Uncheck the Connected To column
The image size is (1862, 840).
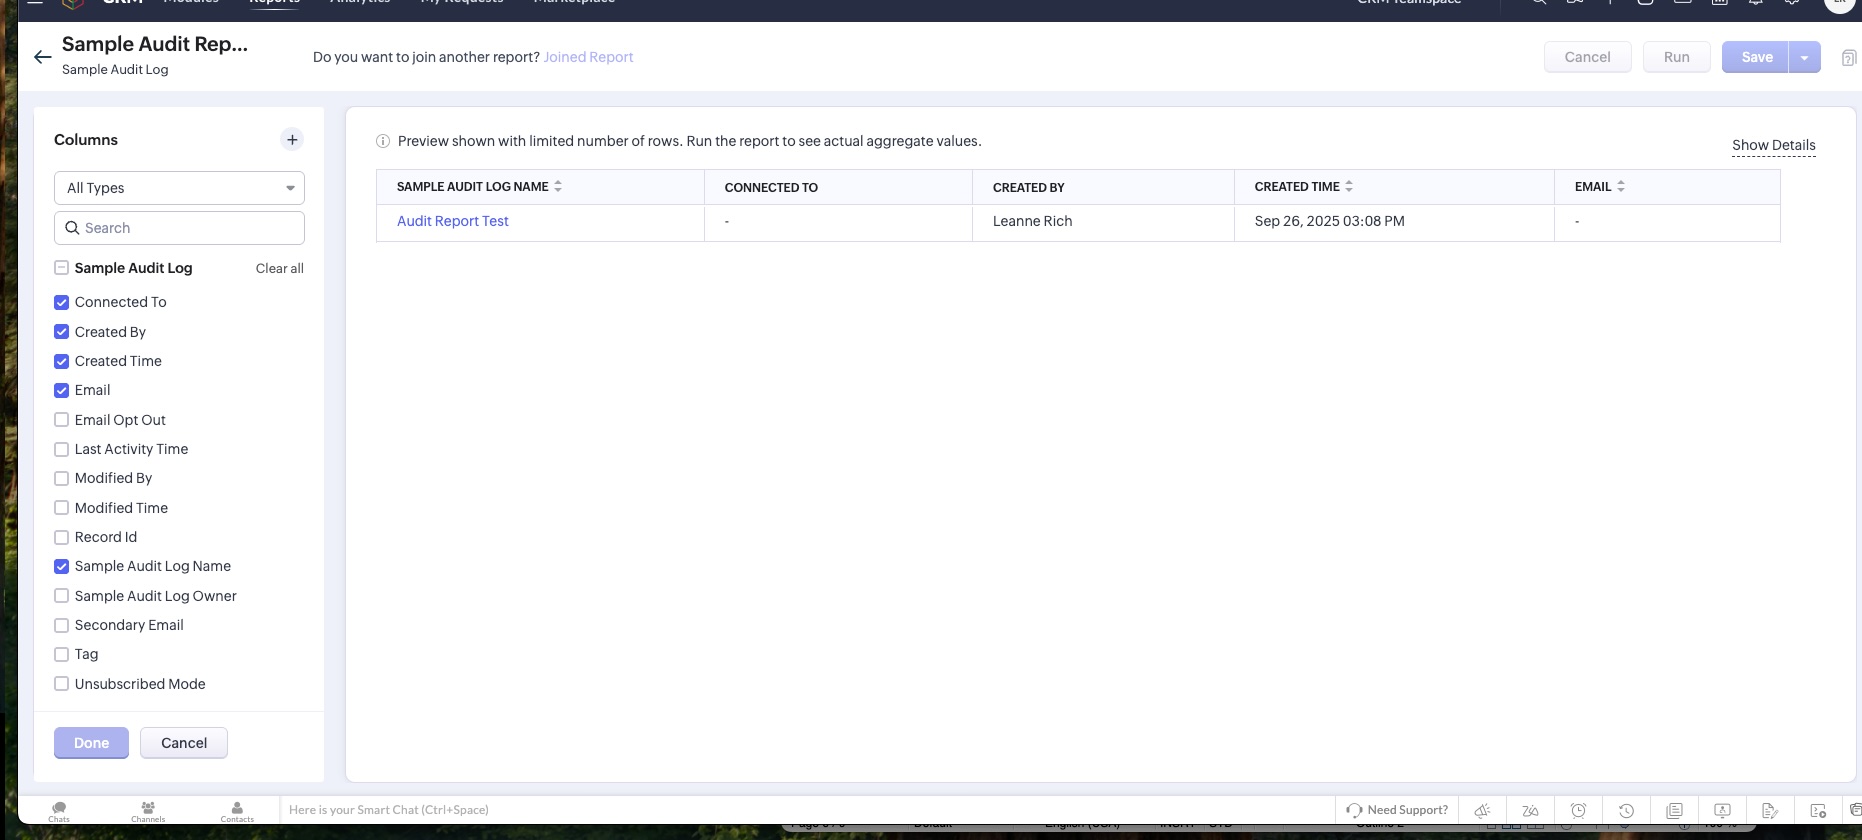point(61,302)
